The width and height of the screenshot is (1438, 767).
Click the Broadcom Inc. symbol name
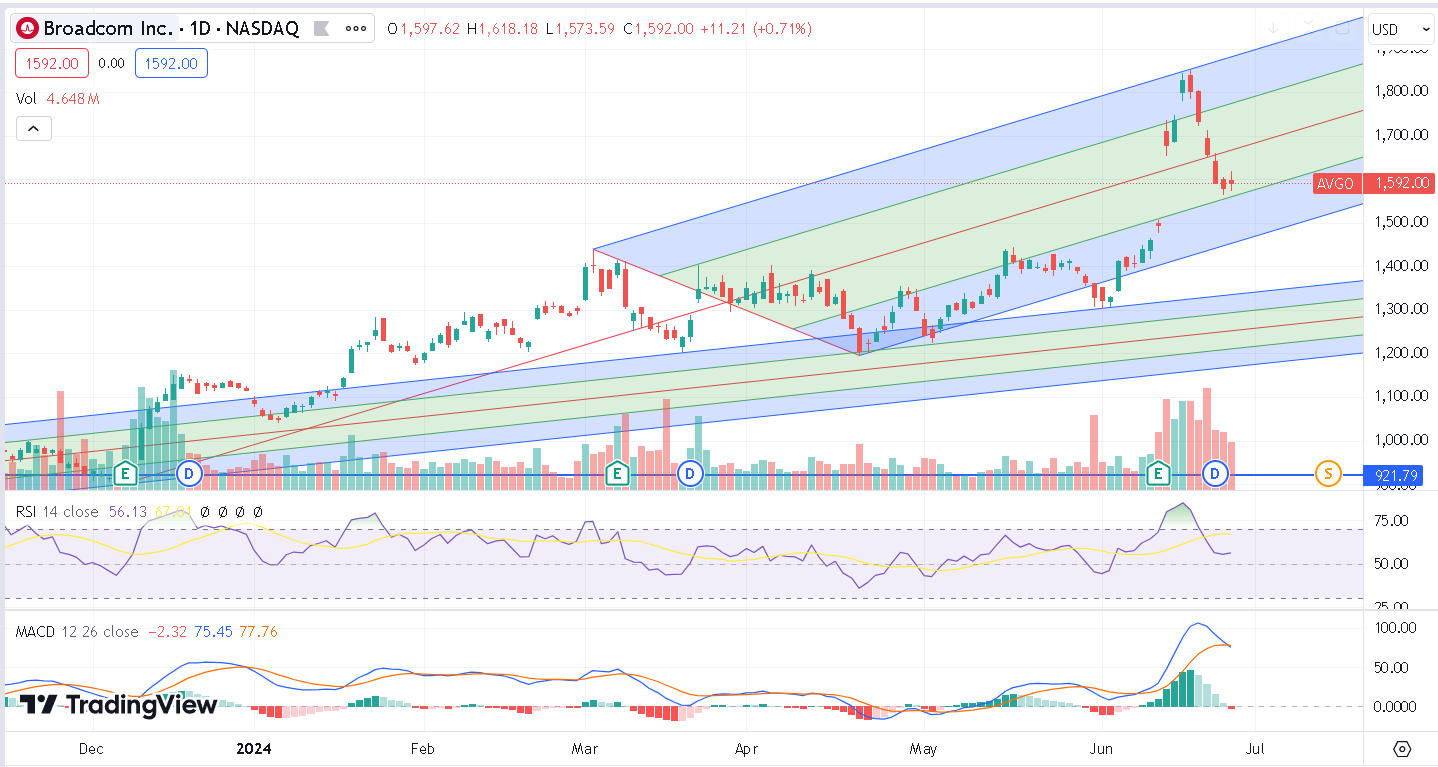(107, 28)
